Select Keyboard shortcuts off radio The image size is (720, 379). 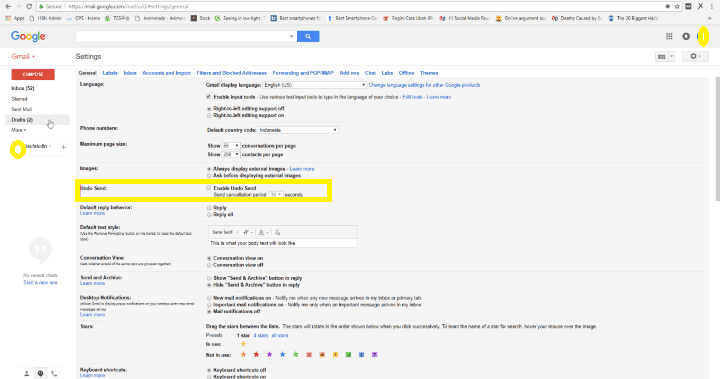[209, 370]
